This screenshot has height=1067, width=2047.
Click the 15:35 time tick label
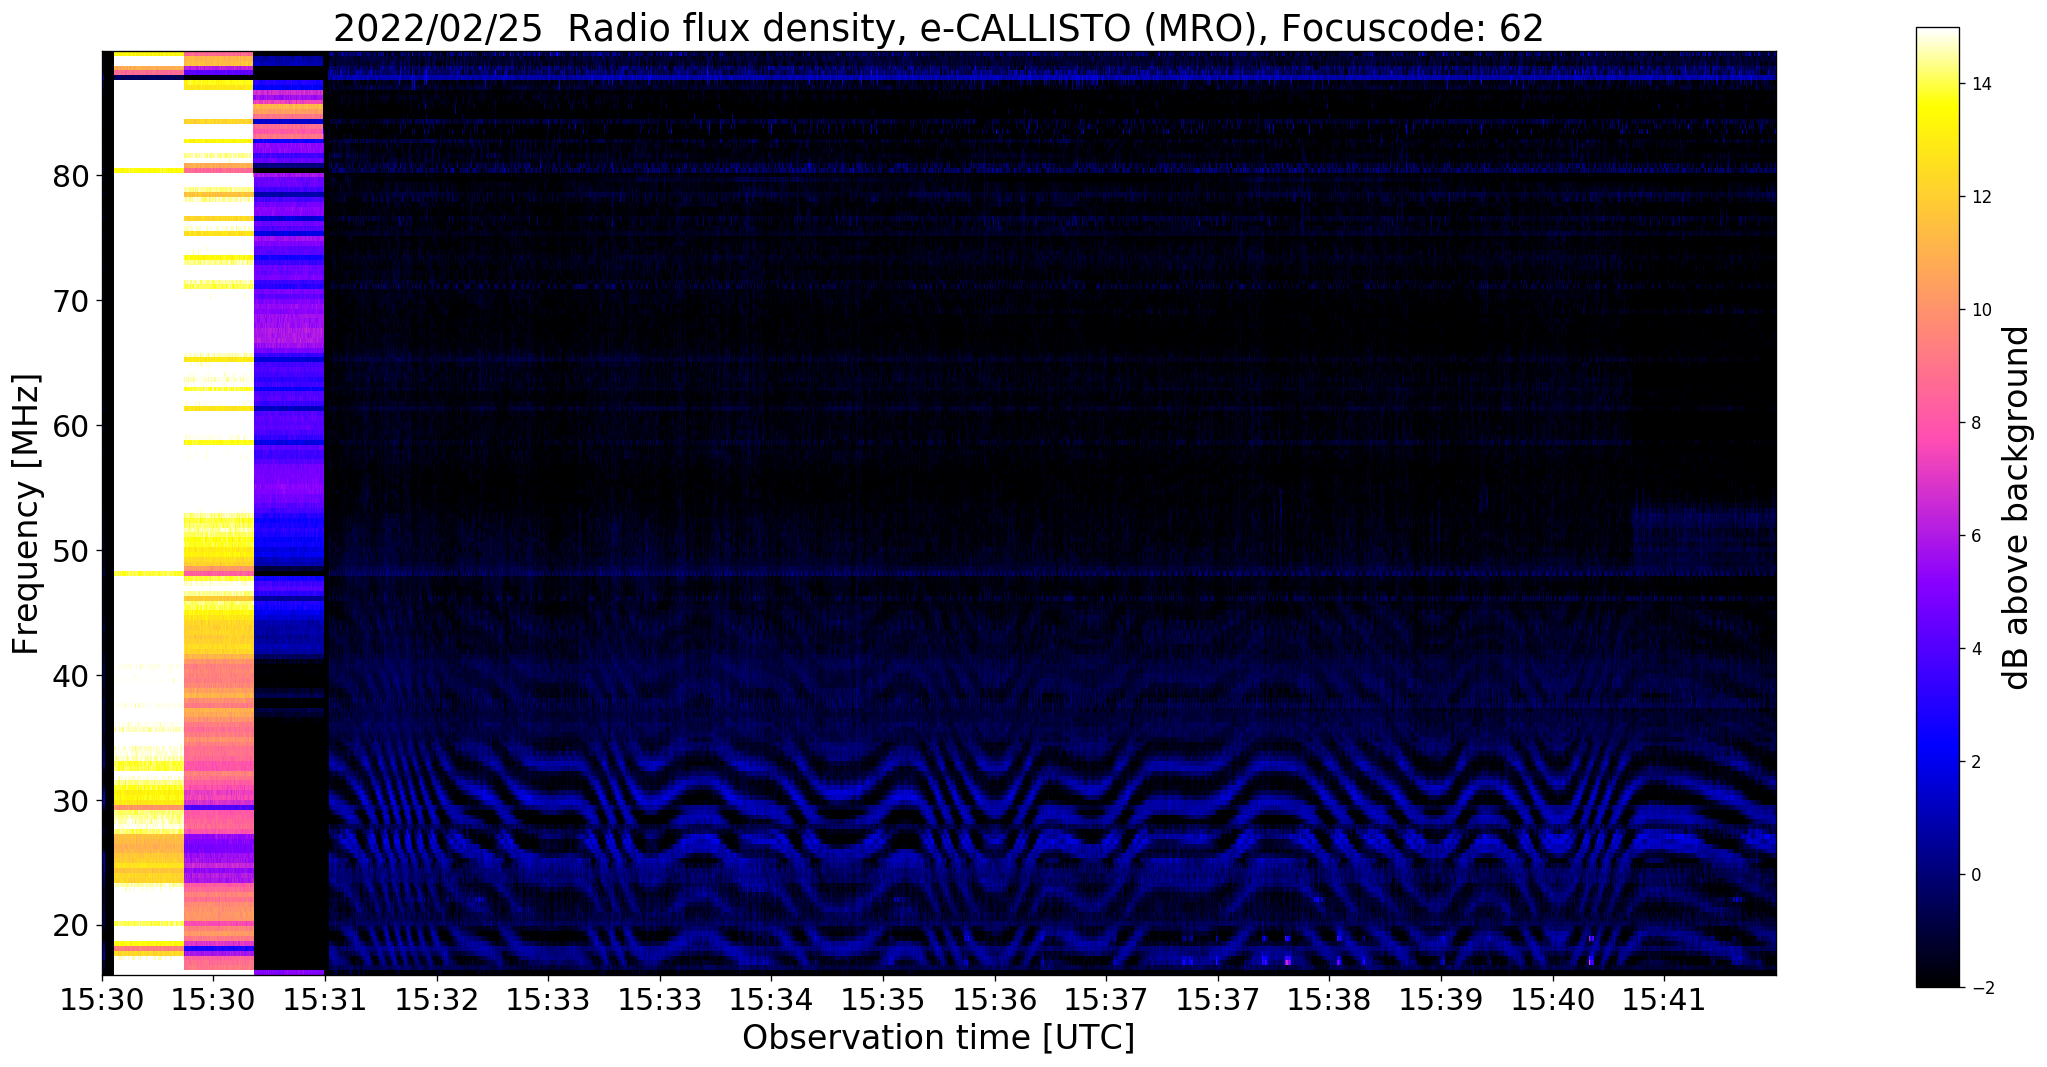tap(883, 1000)
